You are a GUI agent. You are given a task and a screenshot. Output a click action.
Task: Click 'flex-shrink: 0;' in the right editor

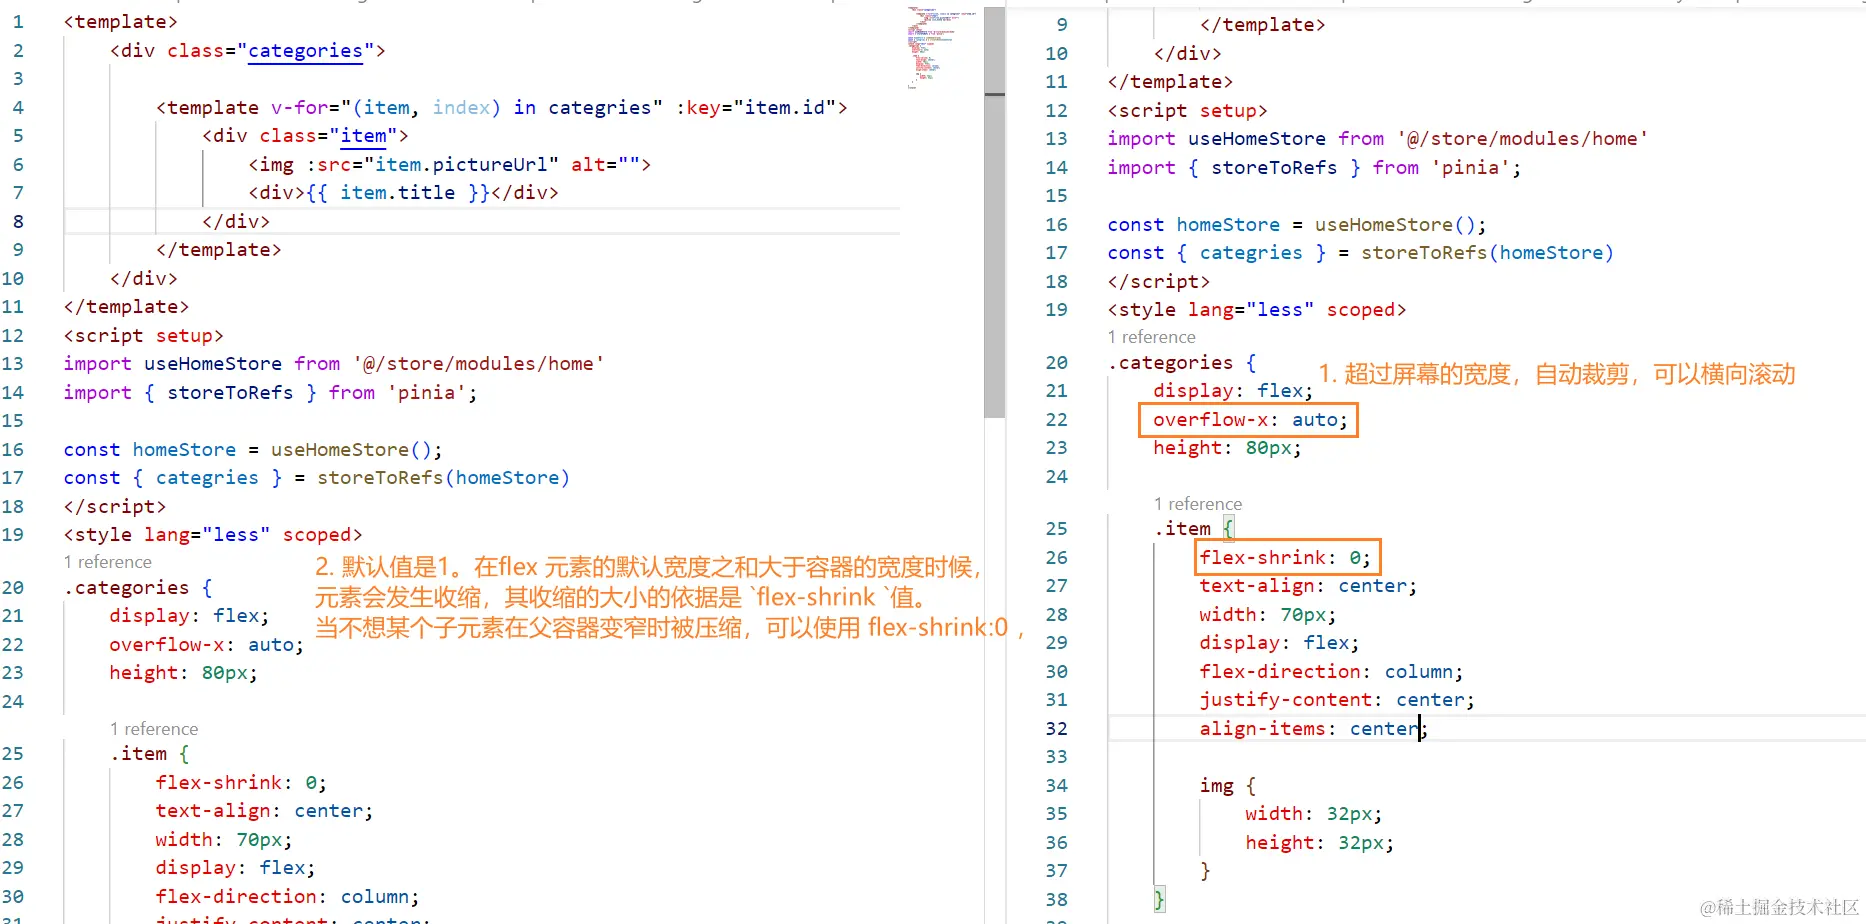click(x=1285, y=558)
